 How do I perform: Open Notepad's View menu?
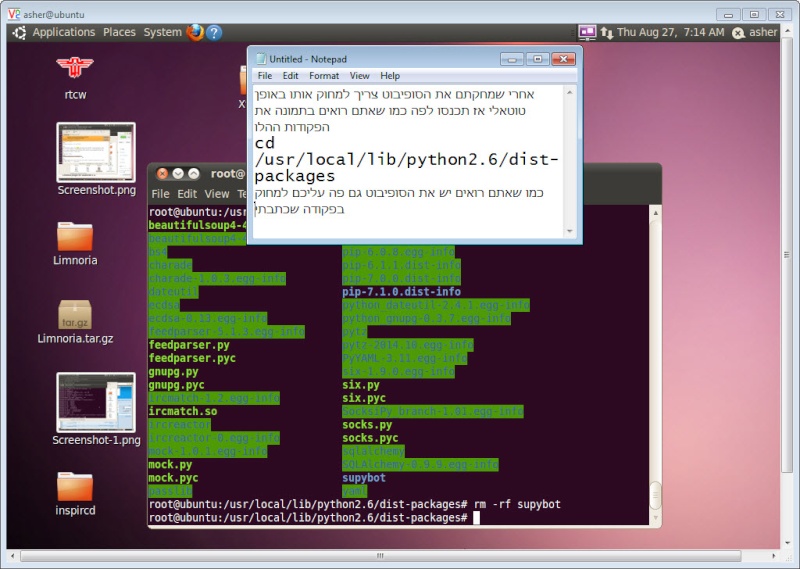click(x=359, y=76)
